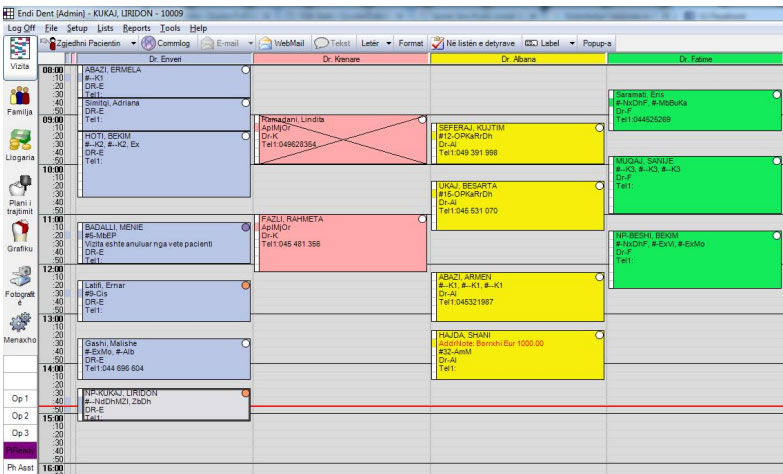Select the purple color block in sidebar
Image resolution: width=783 pixels, height=474 pixels.
pos(20,450)
